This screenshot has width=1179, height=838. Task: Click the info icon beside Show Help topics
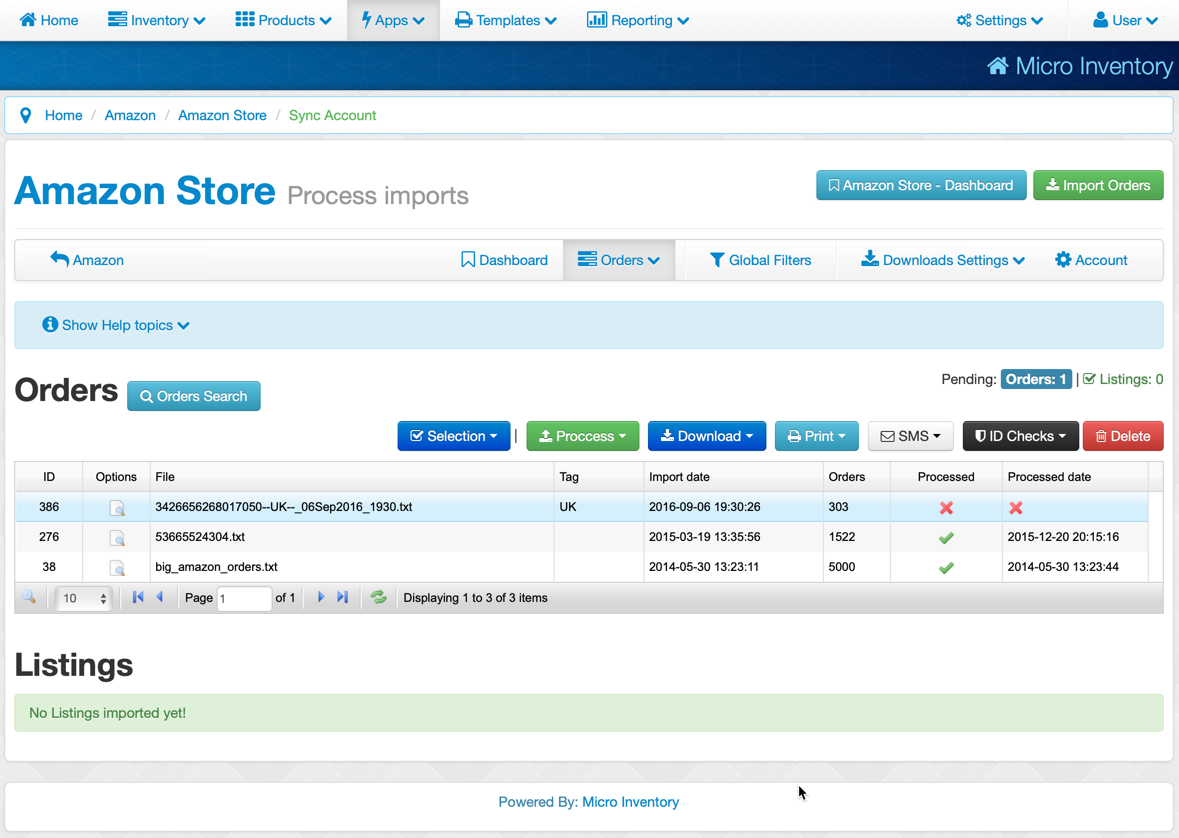(x=50, y=324)
